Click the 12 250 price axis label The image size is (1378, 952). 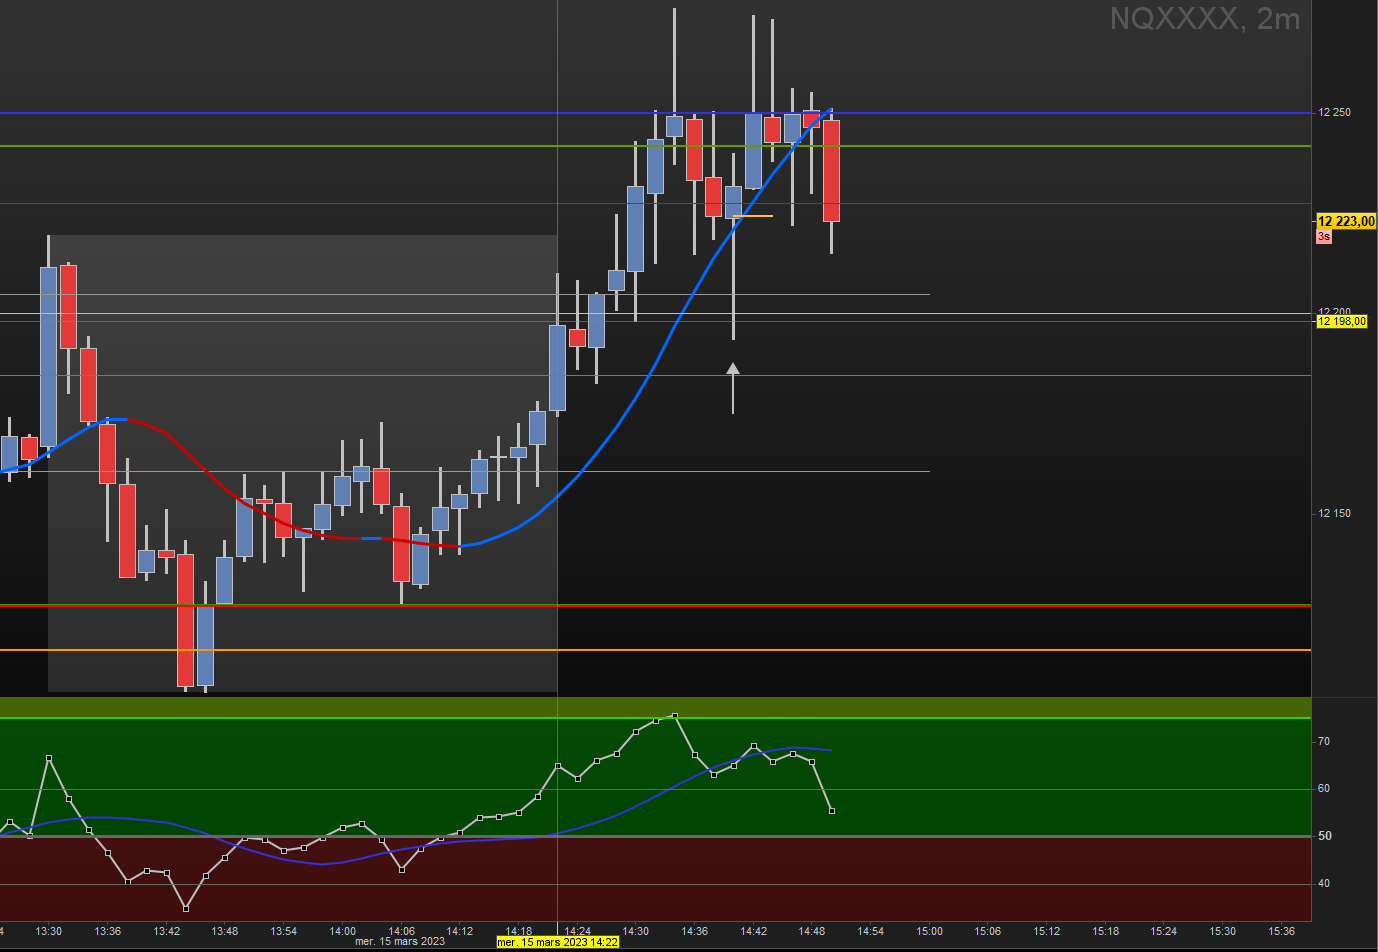(x=1334, y=112)
